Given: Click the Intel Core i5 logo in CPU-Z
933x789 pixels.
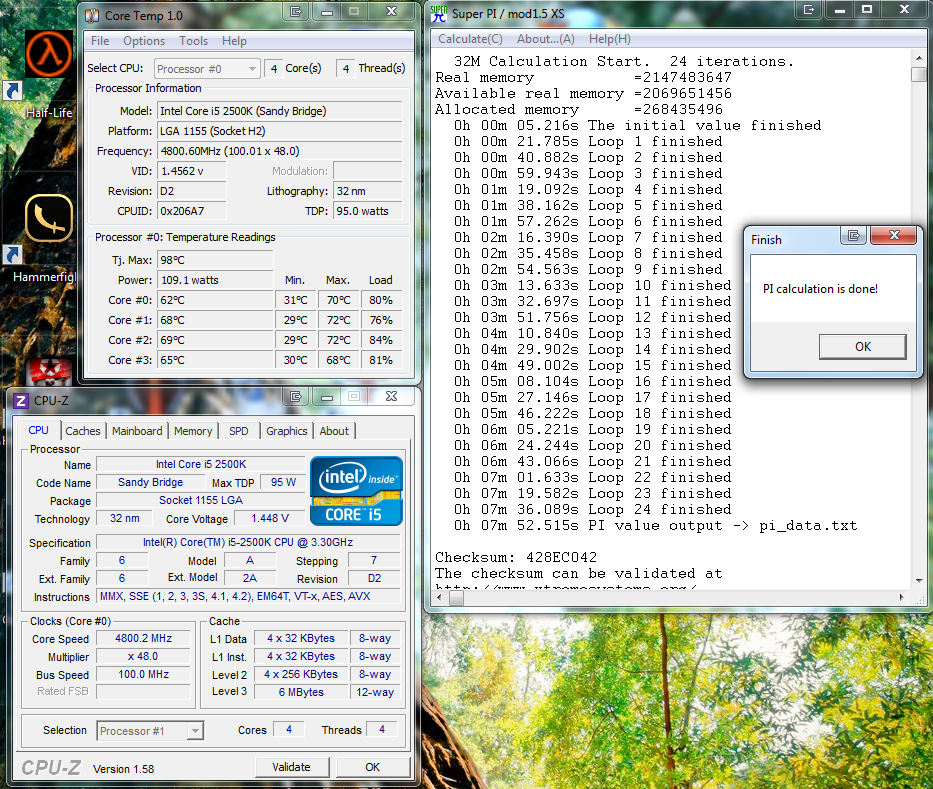Looking at the screenshot, I should point(356,491).
